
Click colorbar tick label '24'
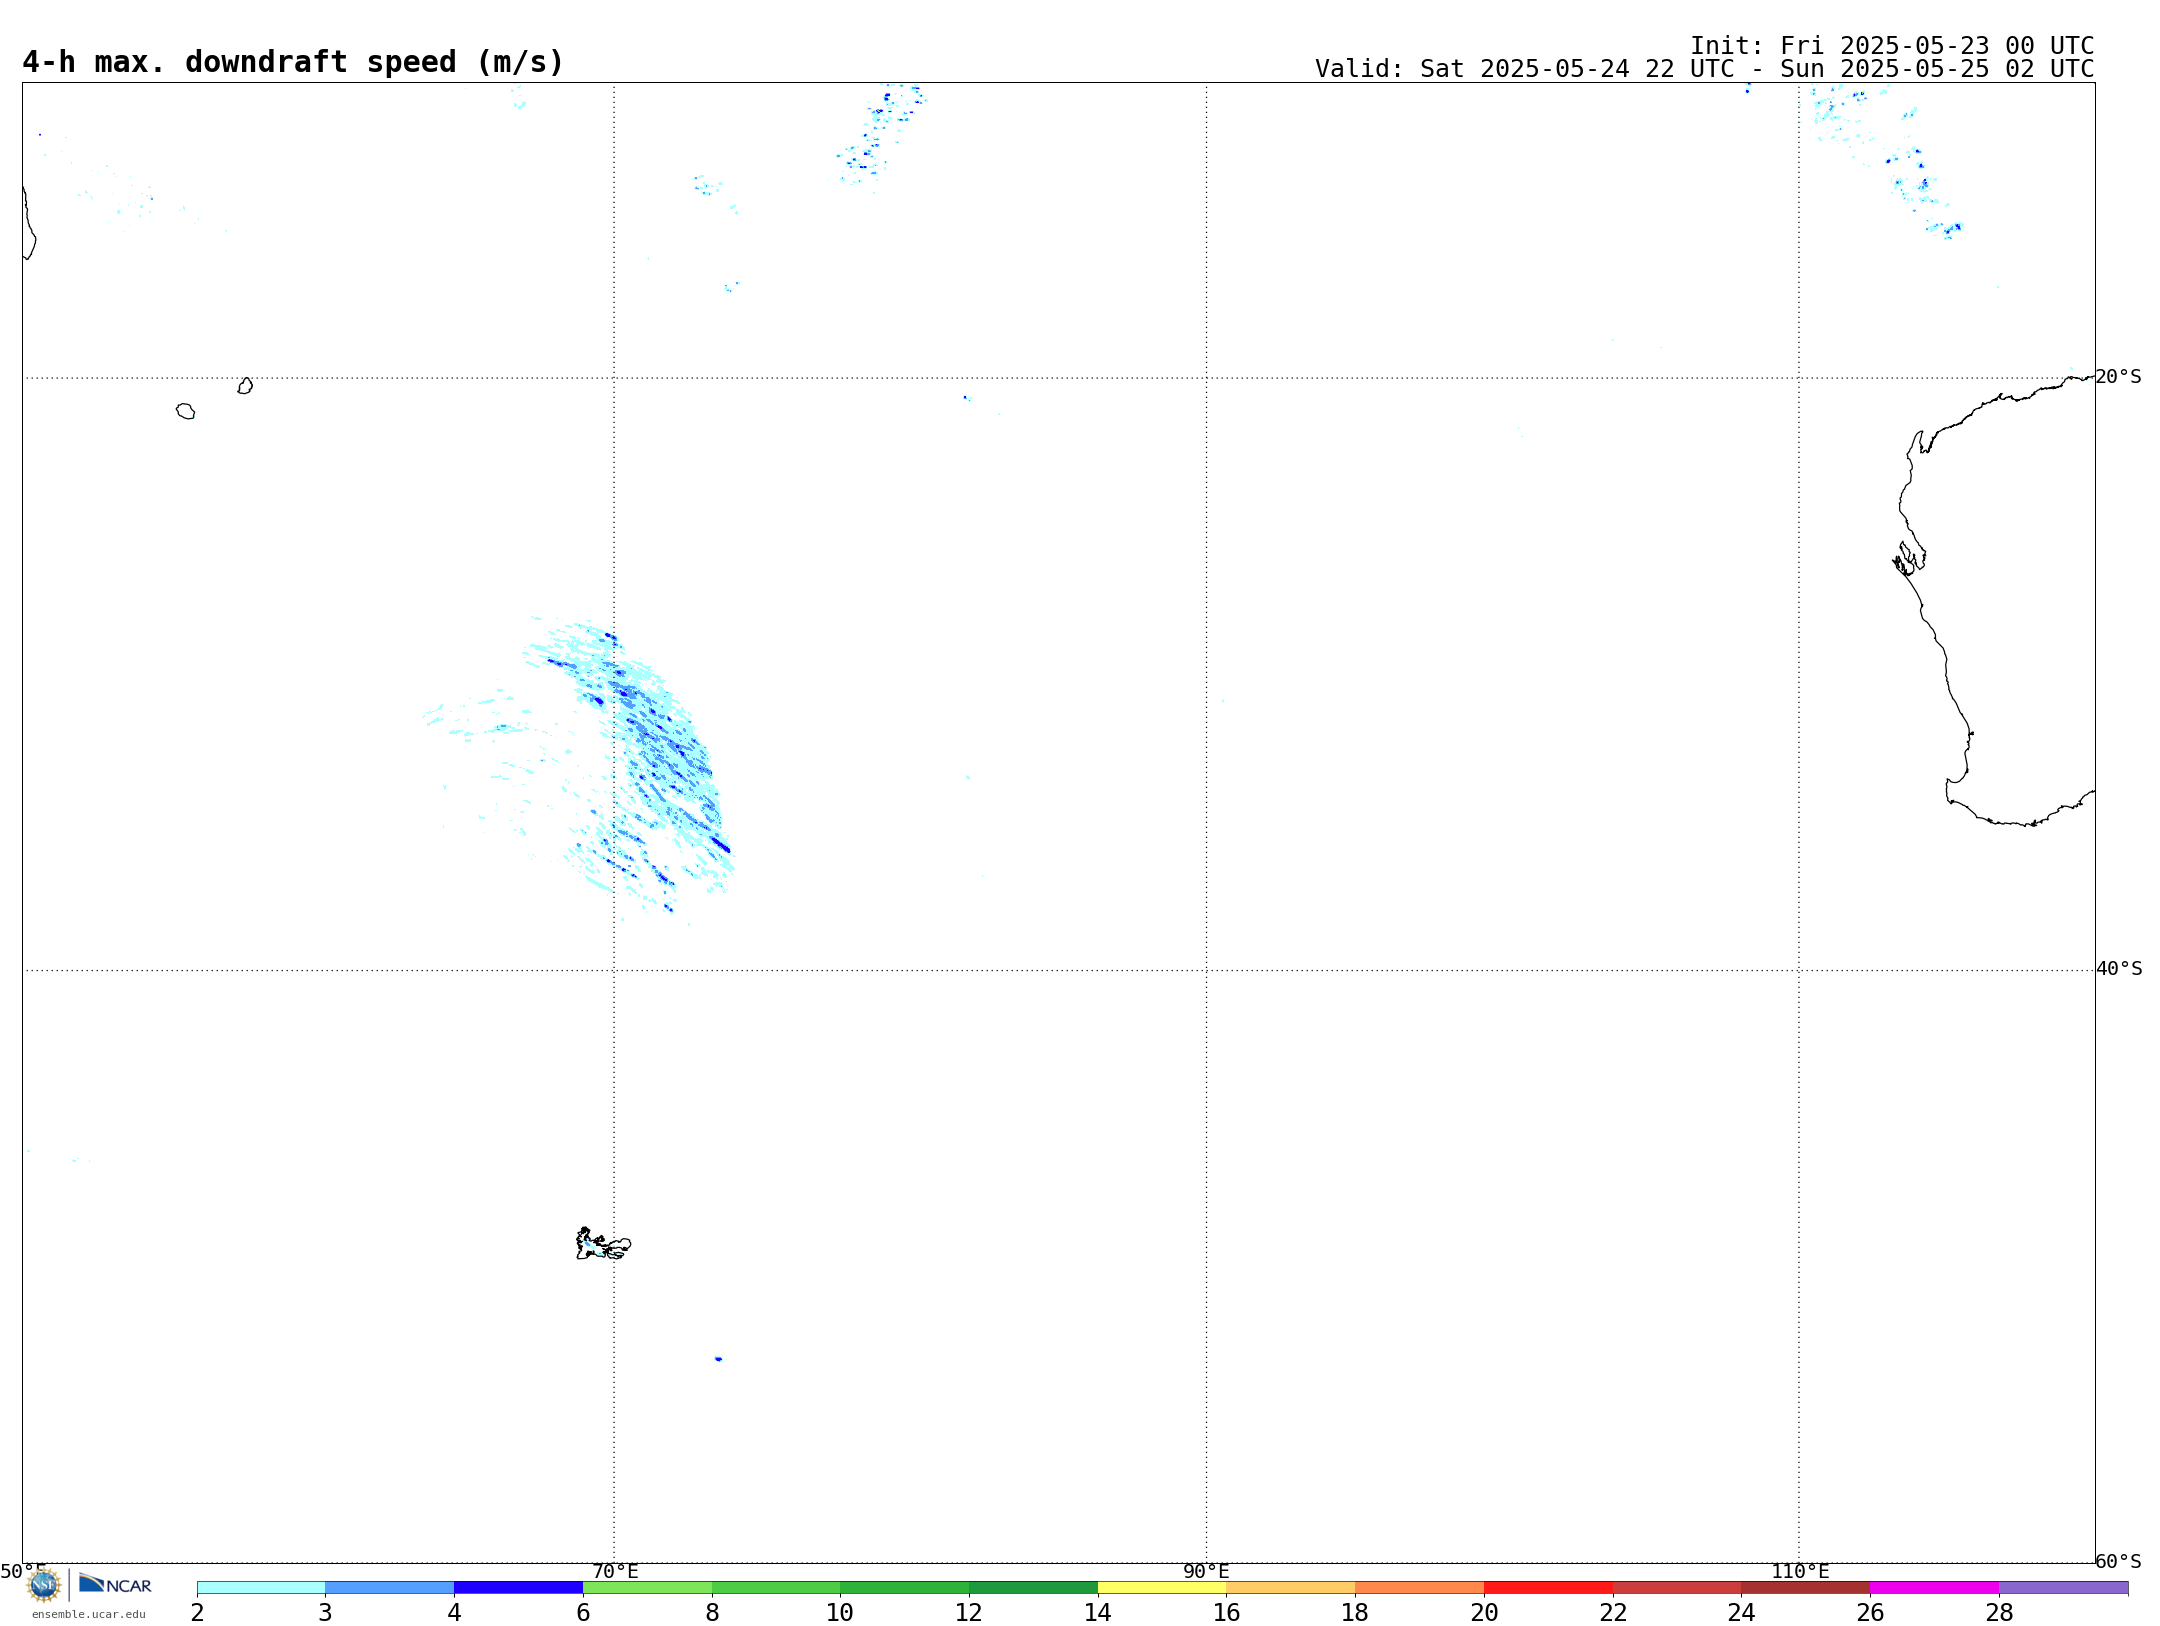coord(1742,1613)
